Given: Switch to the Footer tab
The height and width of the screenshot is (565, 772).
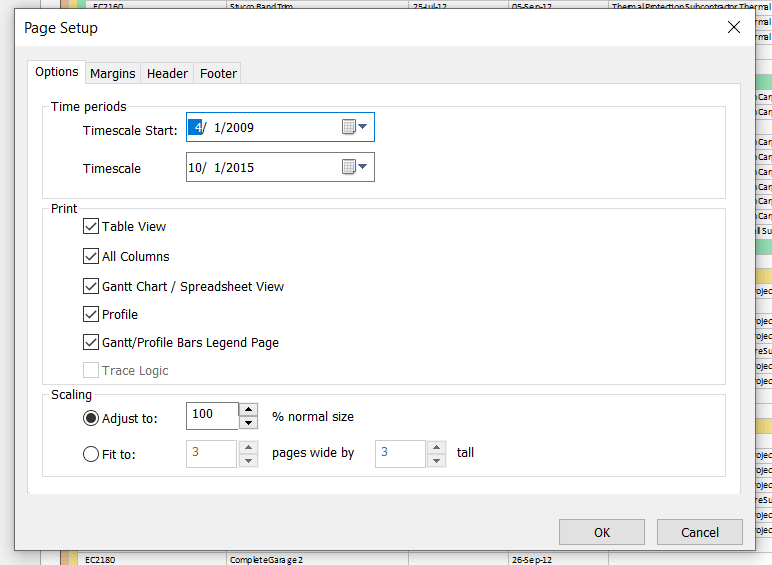Looking at the screenshot, I should pos(218,73).
